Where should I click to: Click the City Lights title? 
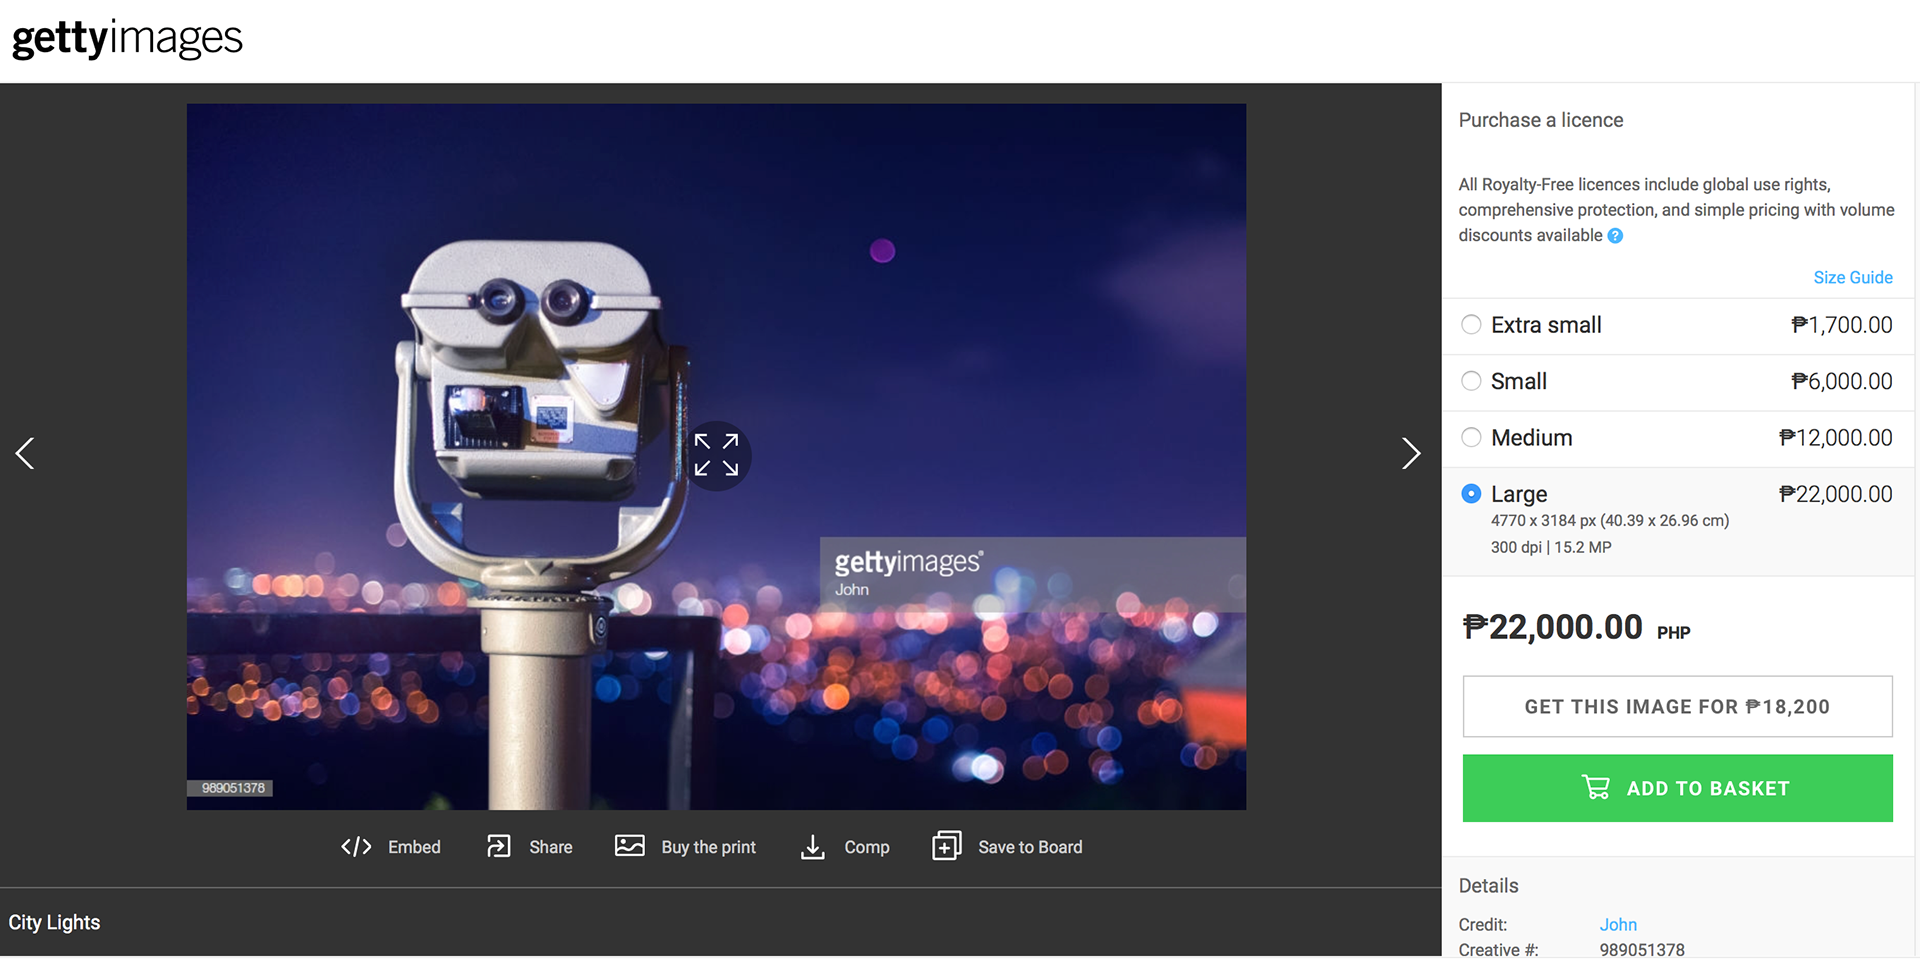coord(55,922)
